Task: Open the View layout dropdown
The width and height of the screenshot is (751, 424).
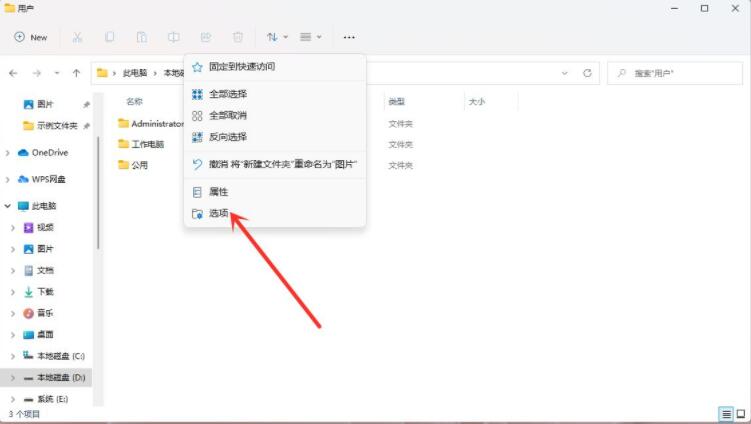Action: pos(310,37)
